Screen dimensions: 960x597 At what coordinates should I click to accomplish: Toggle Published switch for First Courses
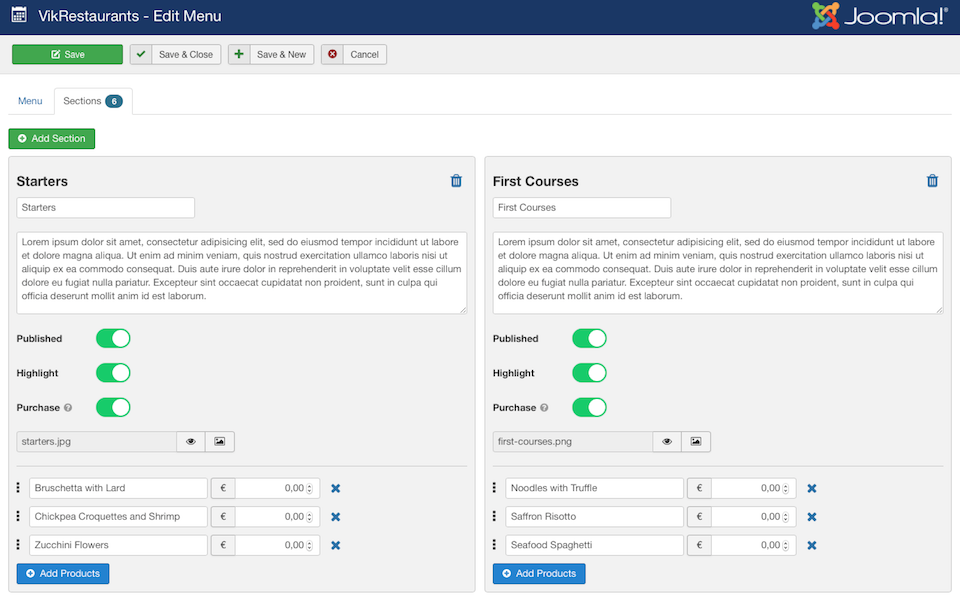(x=590, y=339)
